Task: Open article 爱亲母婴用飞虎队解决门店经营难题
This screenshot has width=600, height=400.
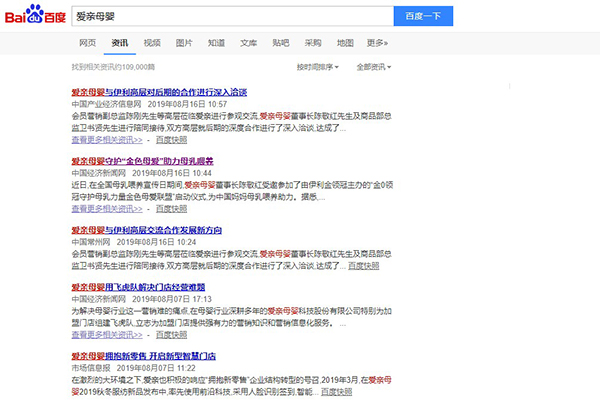Action: click(x=144, y=287)
